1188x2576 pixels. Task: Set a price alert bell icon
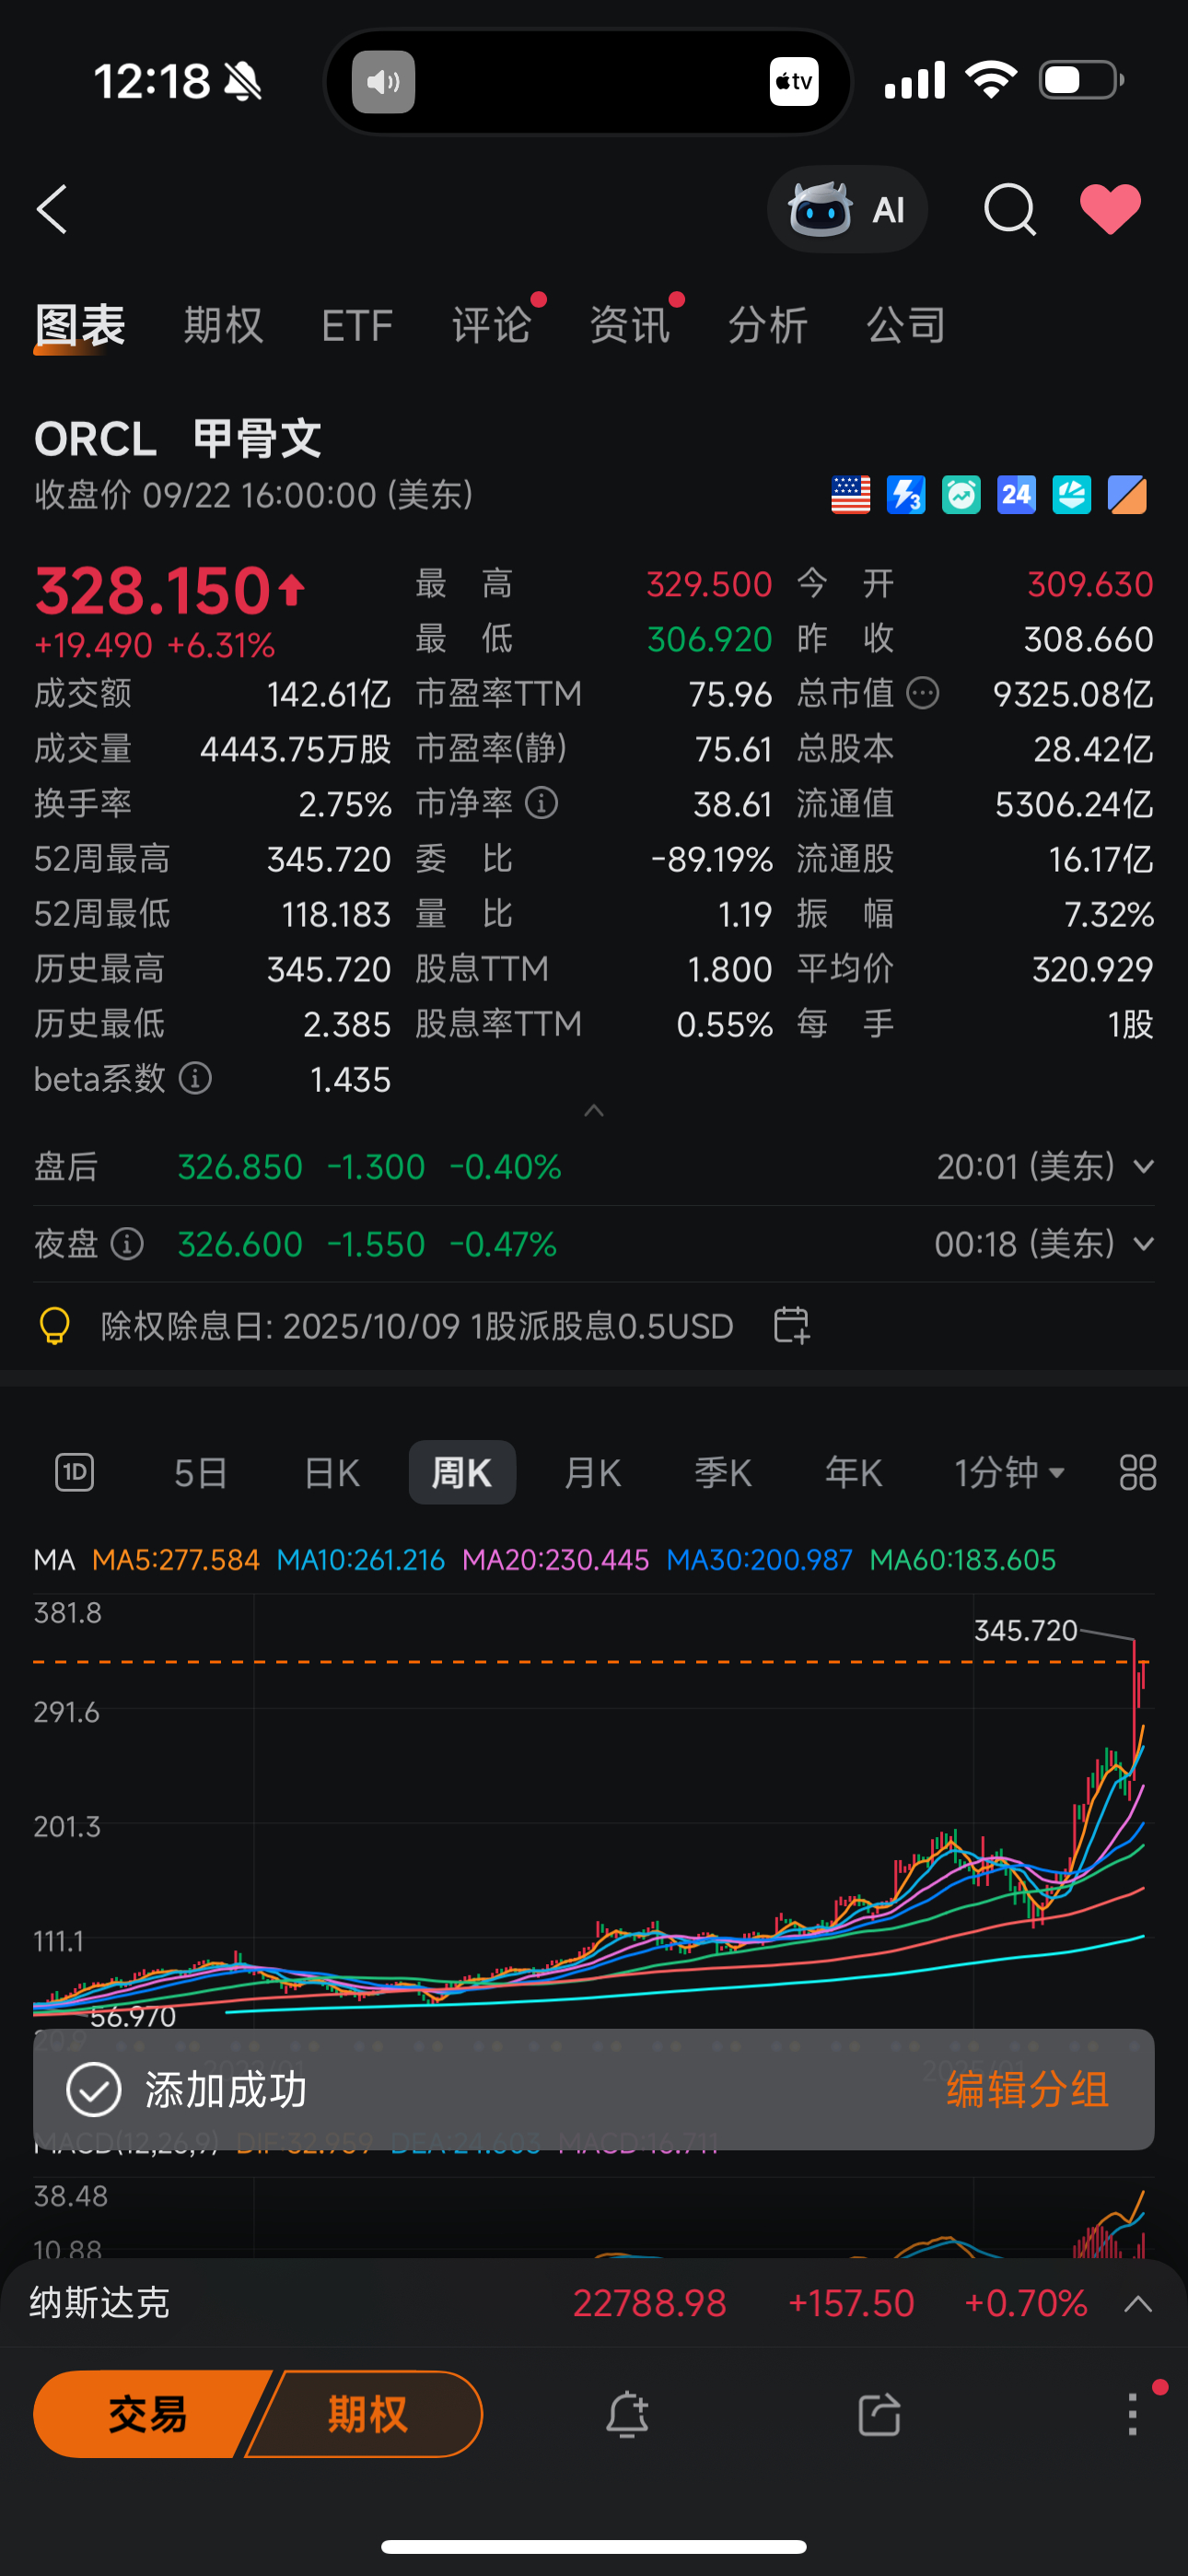click(627, 2415)
